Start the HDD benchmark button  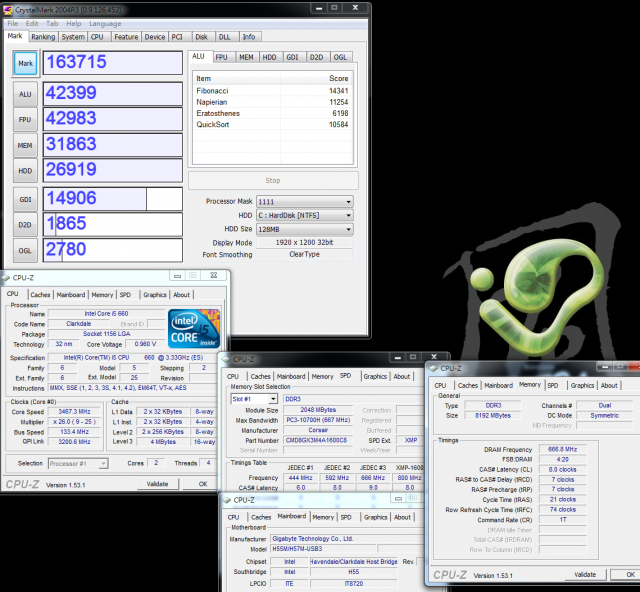(x=25, y=171)
